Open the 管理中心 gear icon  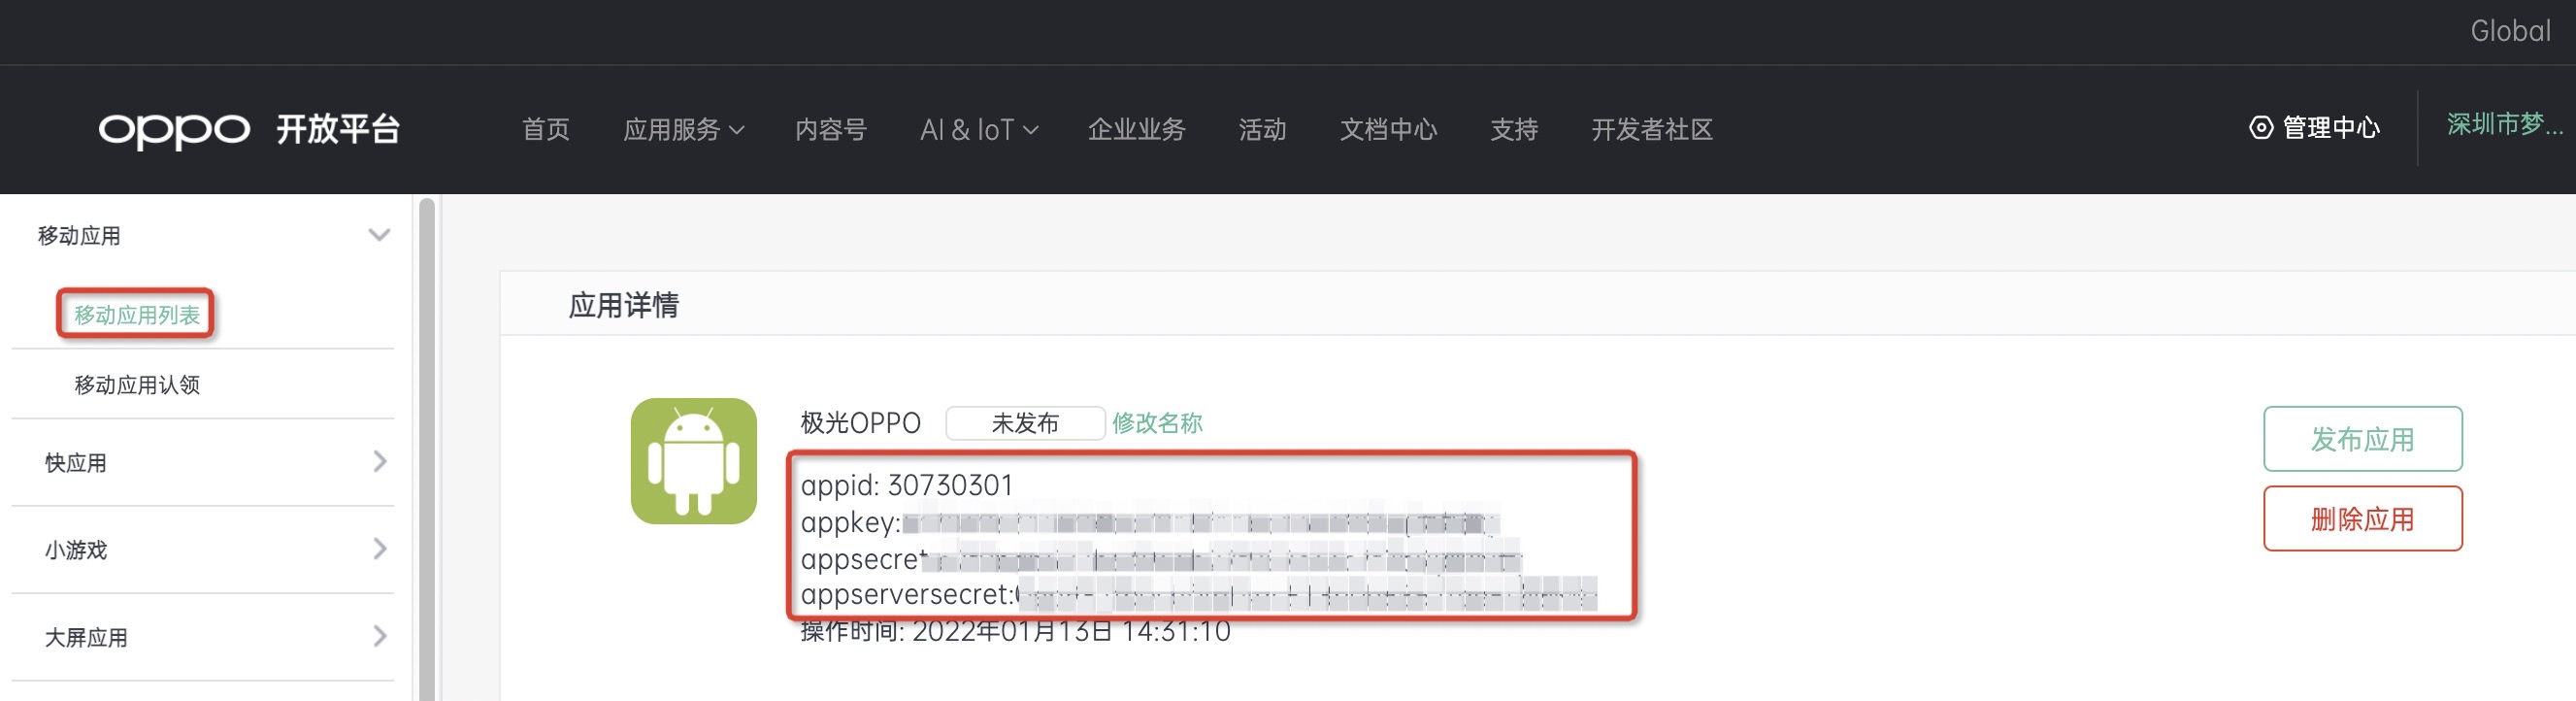pos(2260,128)
